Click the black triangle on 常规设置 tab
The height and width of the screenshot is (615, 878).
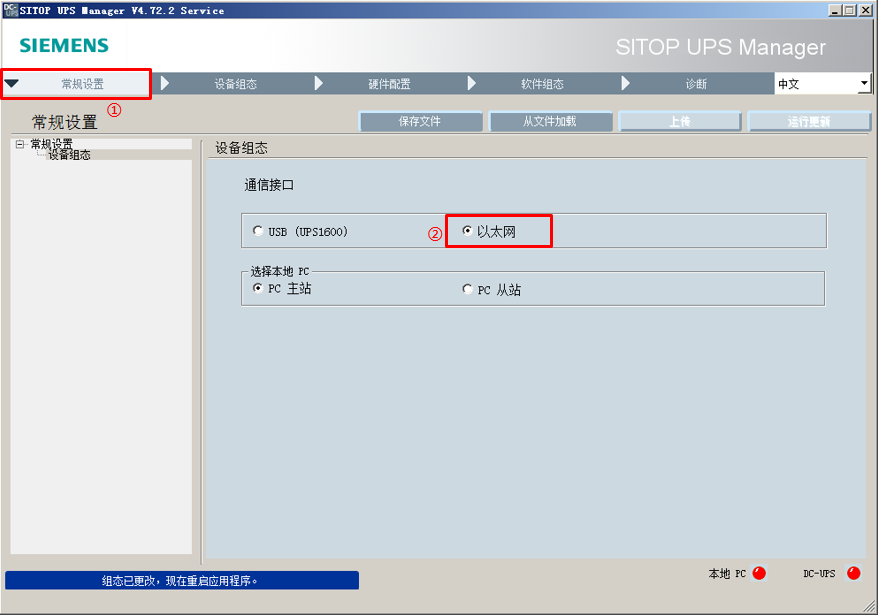pyautogui.click(x=13, y=84)
